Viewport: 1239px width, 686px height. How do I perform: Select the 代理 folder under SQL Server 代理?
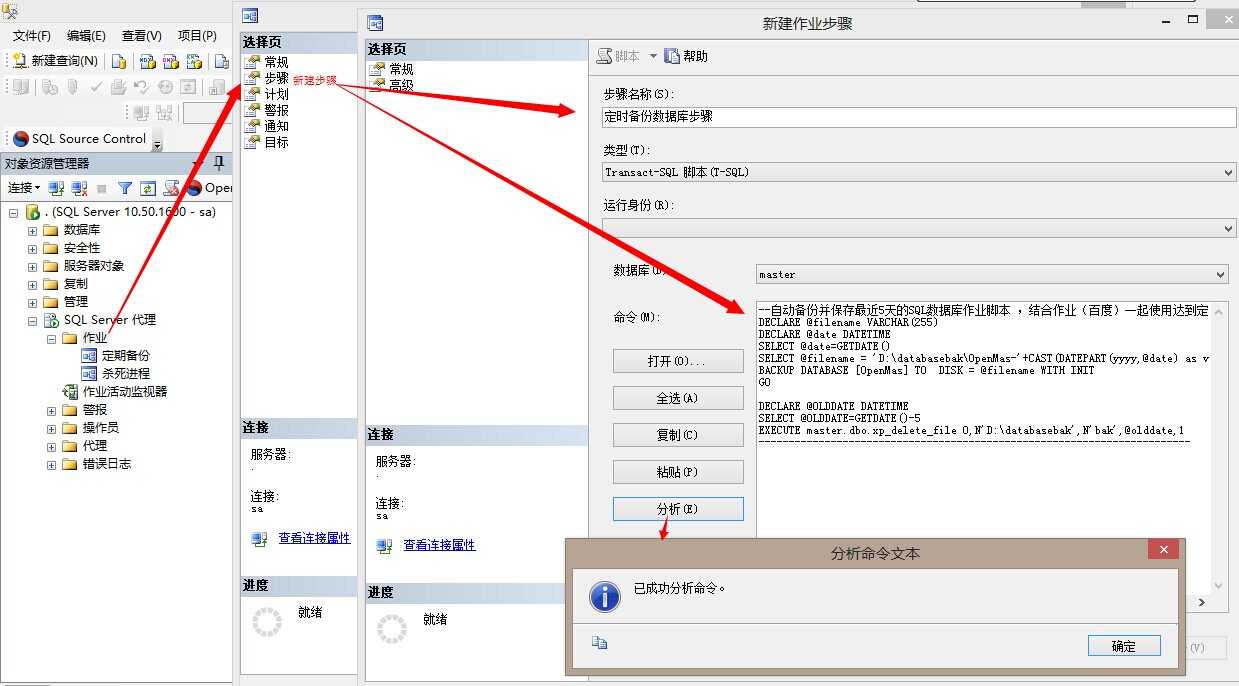click(x=94, y=446)
